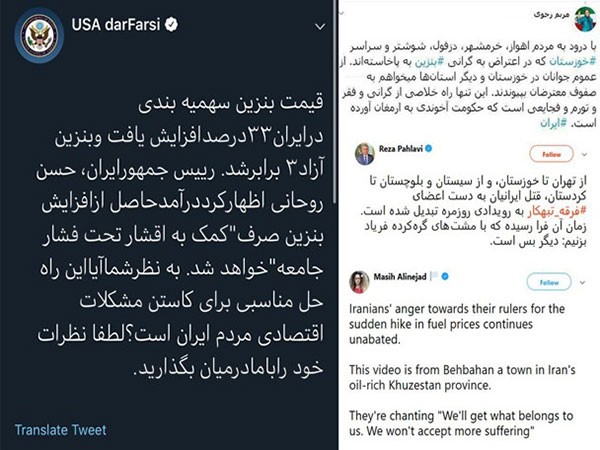Image resolution: width=600 pixels, height=450 pixels.
Task: Follow Reza Pahlavi
Action: pyautogui.click(x=551, y=154)
